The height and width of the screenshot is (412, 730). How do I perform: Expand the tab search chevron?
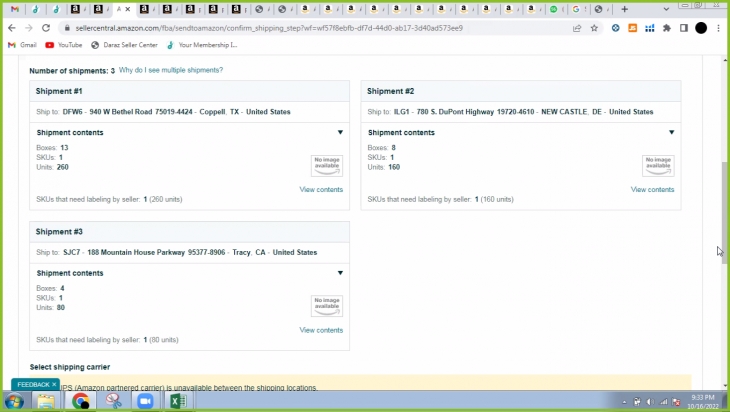pyautogui.click(x=666, y=9)
